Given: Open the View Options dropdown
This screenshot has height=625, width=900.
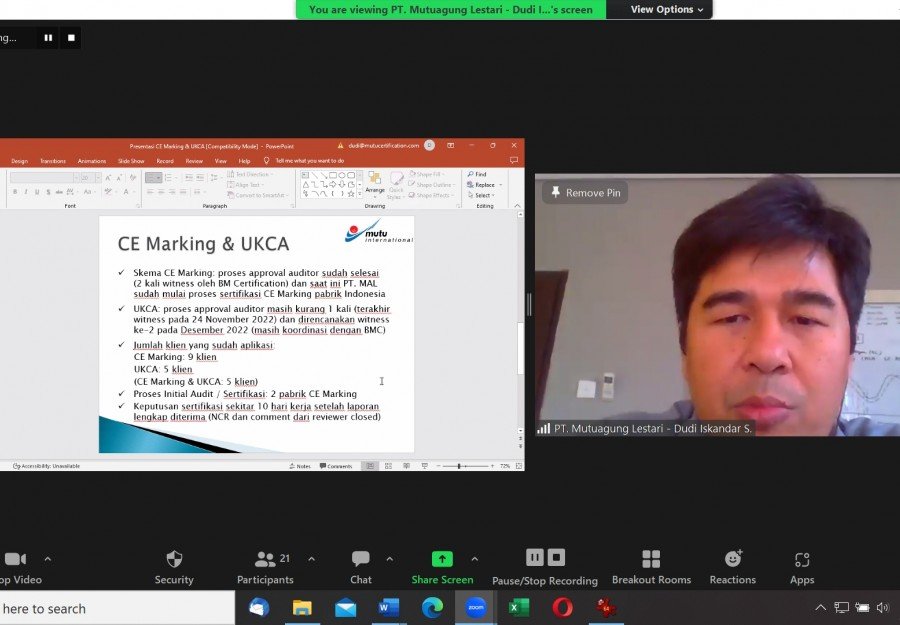Looking at the screenshot, I should point(666,9).
